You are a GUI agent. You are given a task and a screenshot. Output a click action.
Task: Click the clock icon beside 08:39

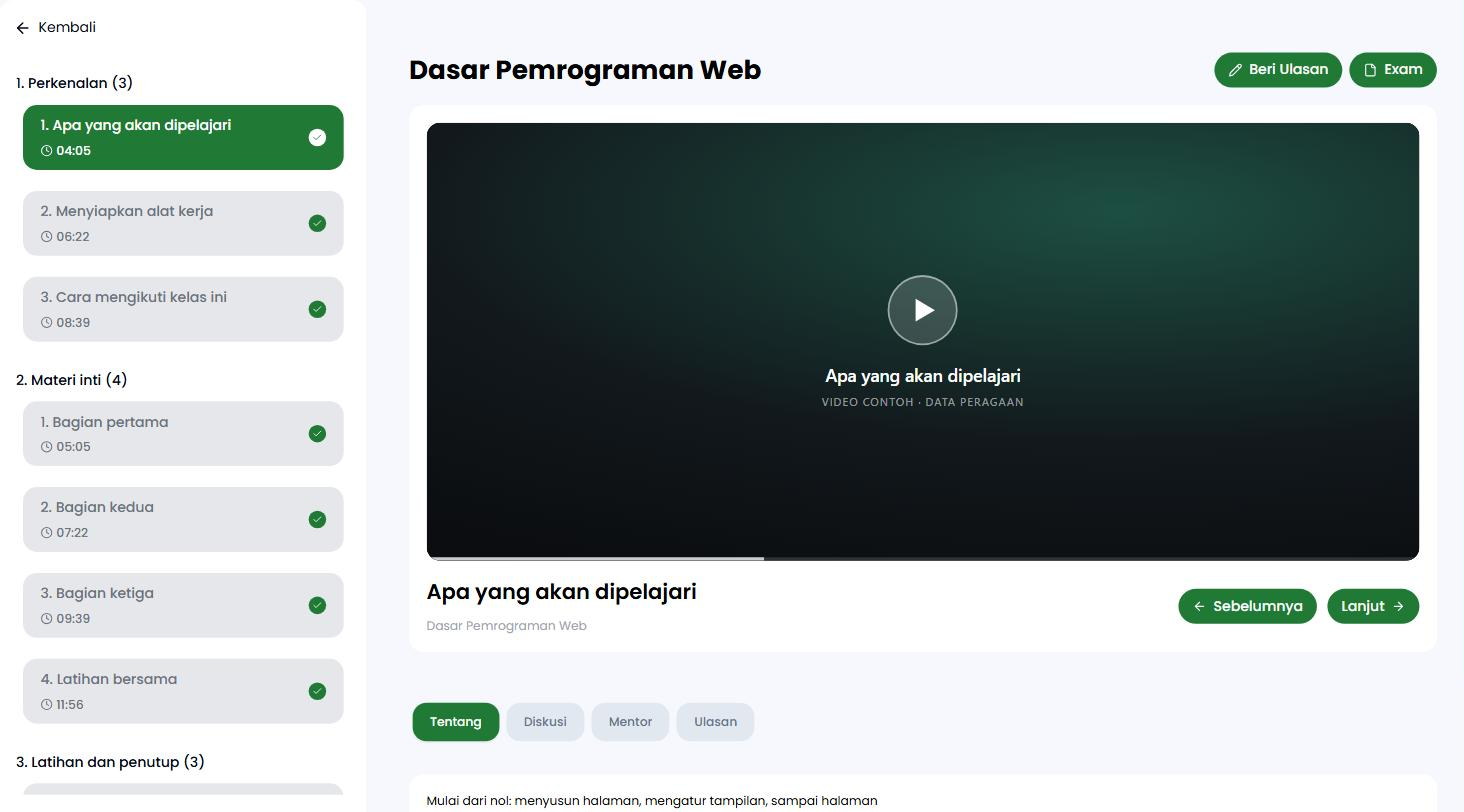tap(46, 323)
